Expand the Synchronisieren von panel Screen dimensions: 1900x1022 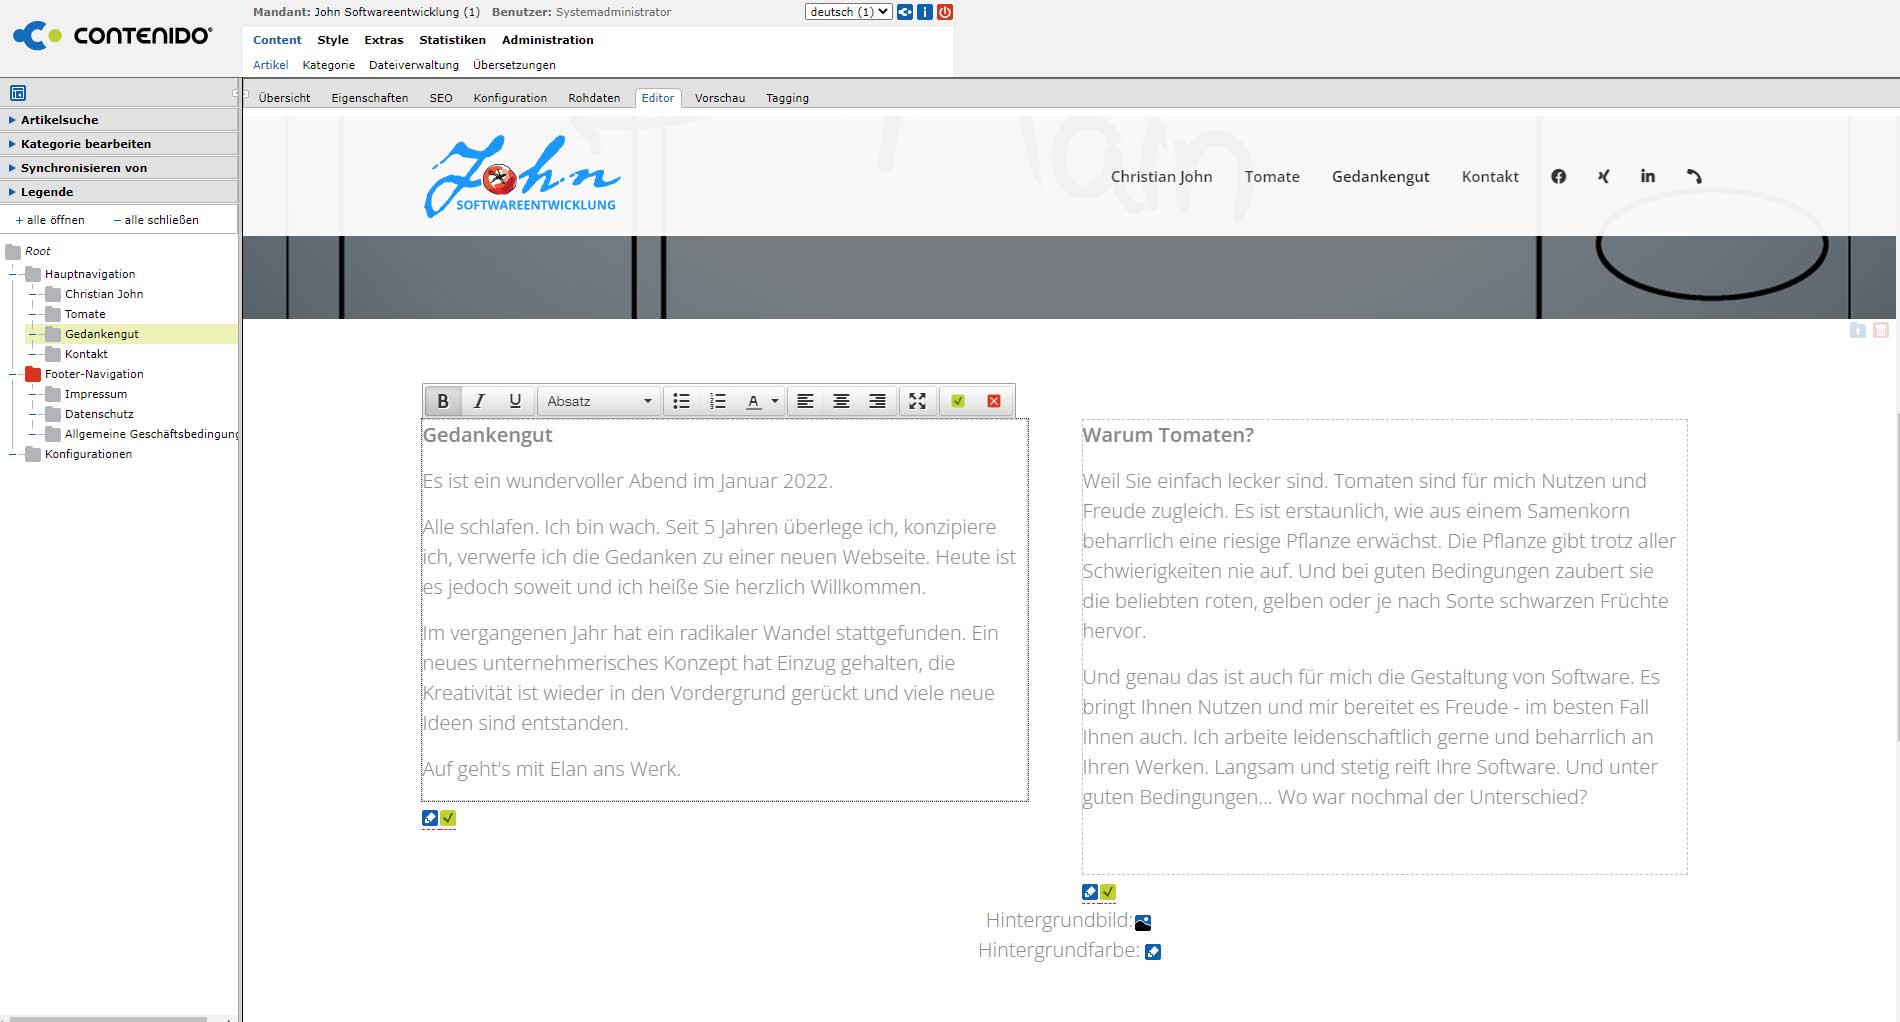(x=119, y=168)
